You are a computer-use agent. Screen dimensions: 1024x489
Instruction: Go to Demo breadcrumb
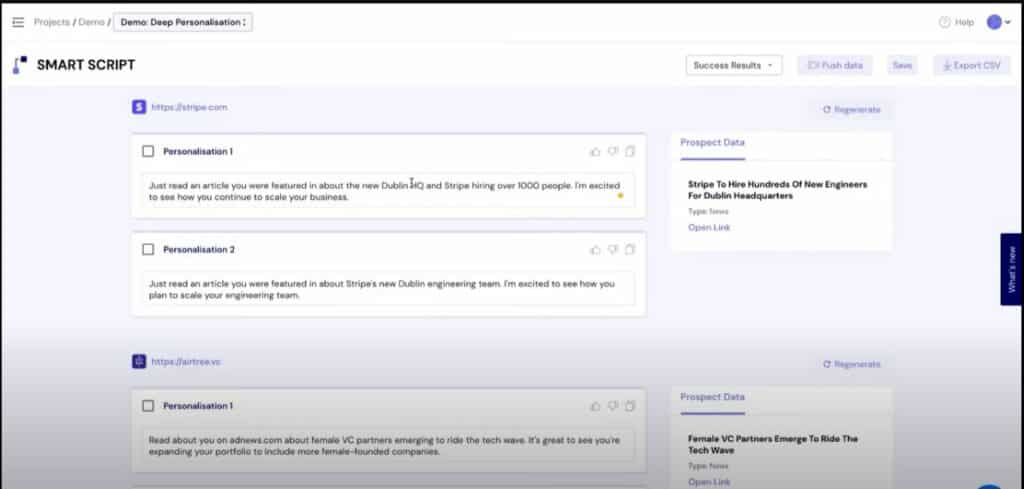pos(91,22)
